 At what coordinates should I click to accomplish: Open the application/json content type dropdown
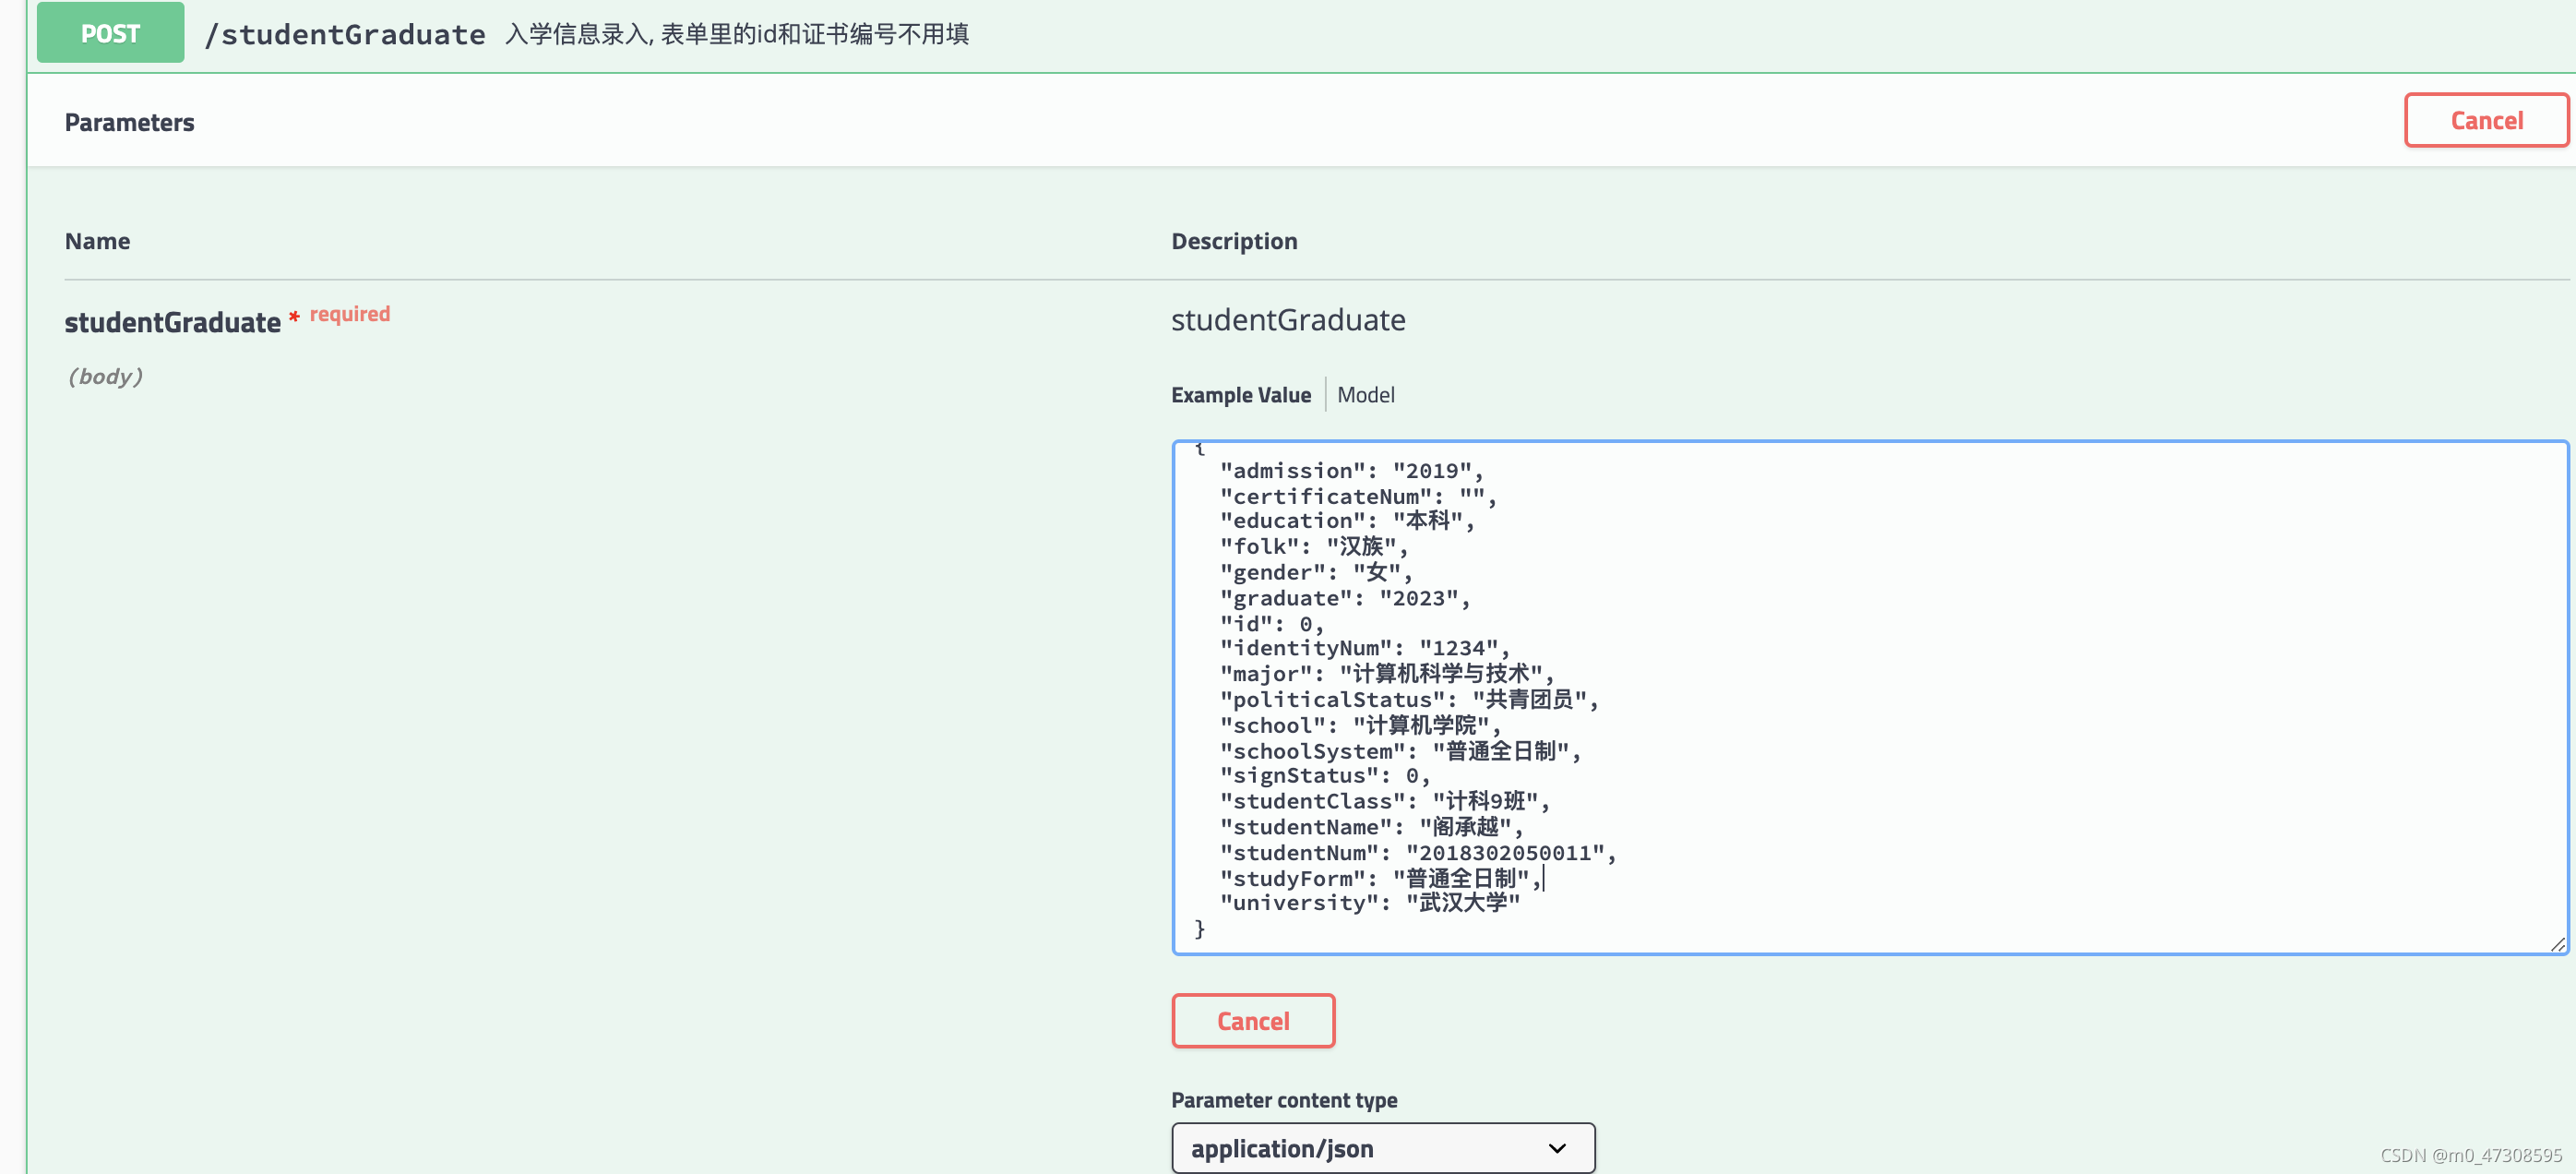click(1382, 1148)
